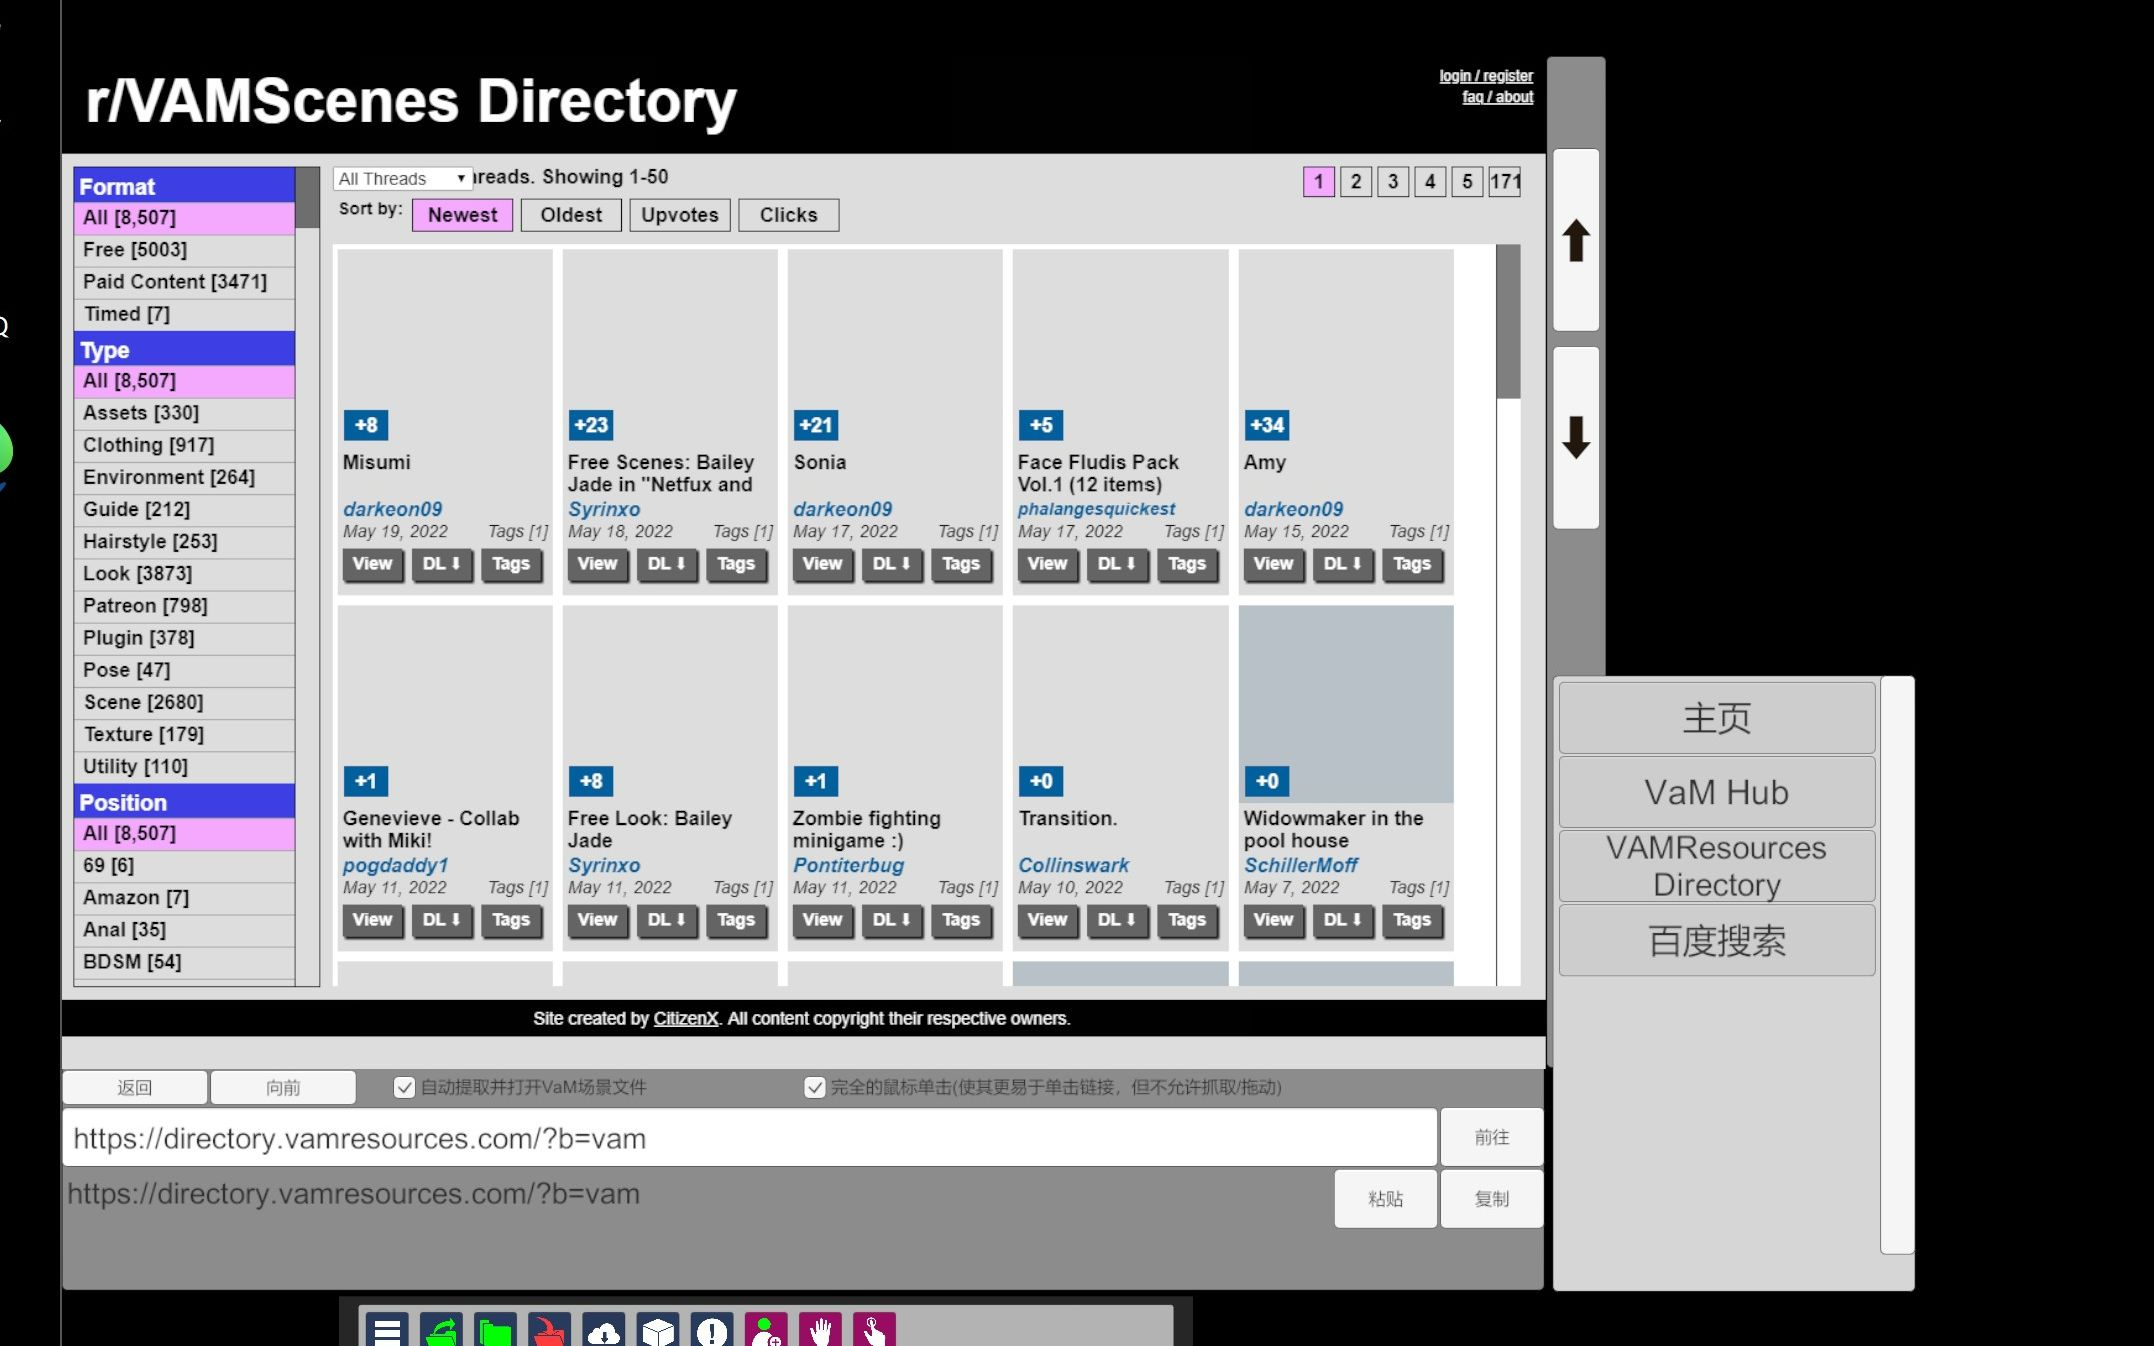Open the All Threads dropdown
Image resolution: width=2154 pixels, height=1346 pixels.
click(x=402, y=179)
